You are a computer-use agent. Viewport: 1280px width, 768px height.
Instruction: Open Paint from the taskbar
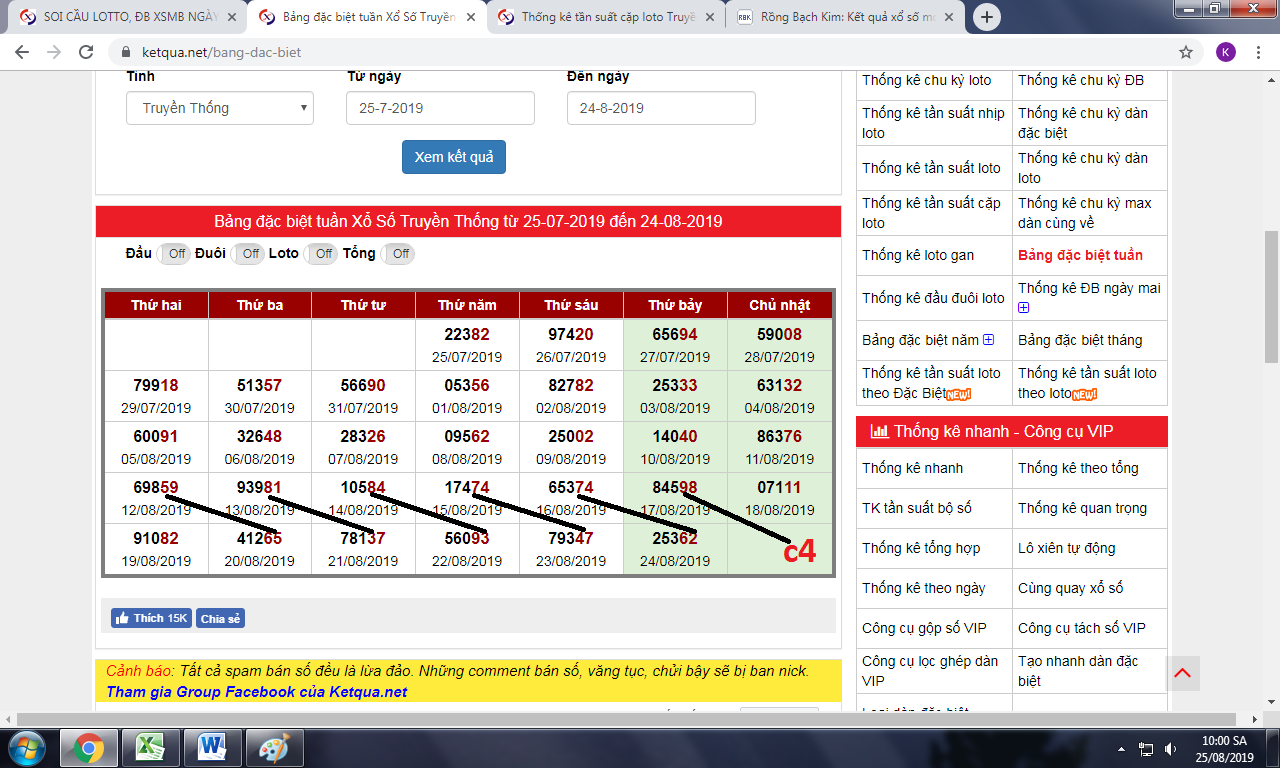click(273, 747)
